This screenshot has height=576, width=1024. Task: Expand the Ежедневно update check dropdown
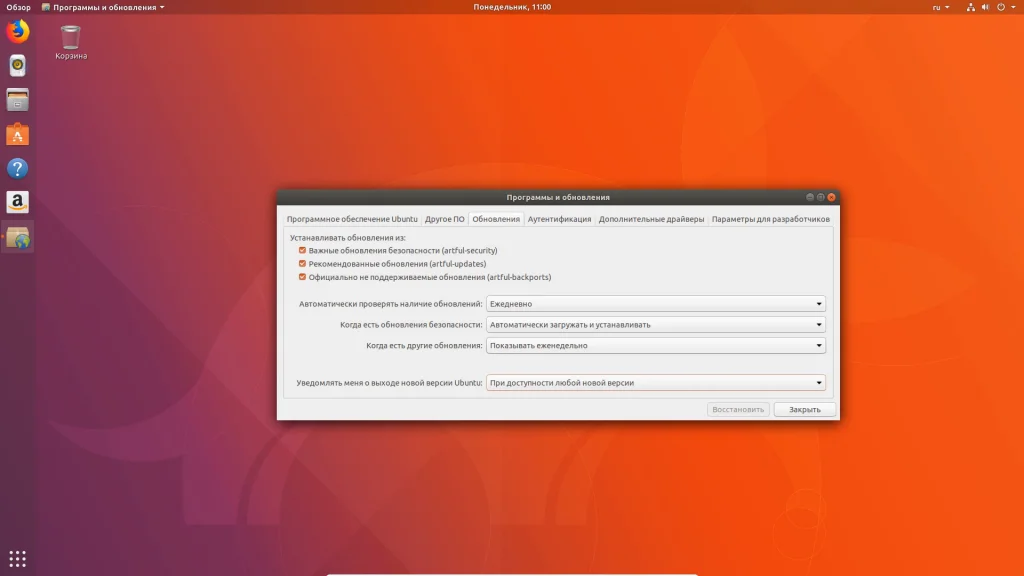point(655,303)
